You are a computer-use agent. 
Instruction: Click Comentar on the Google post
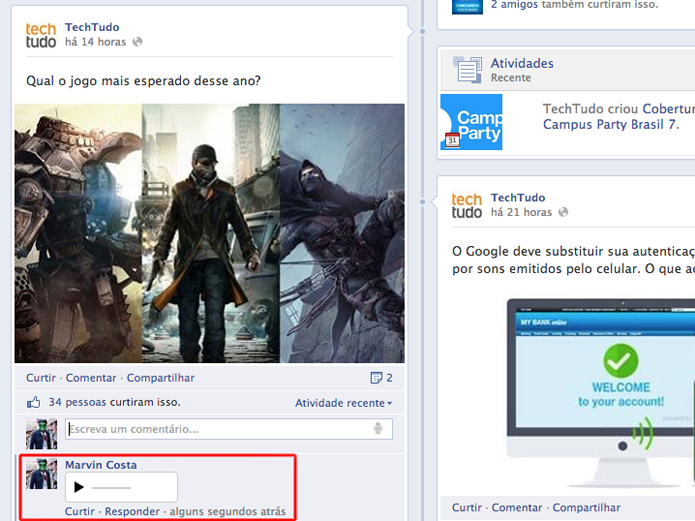point(517,507)
